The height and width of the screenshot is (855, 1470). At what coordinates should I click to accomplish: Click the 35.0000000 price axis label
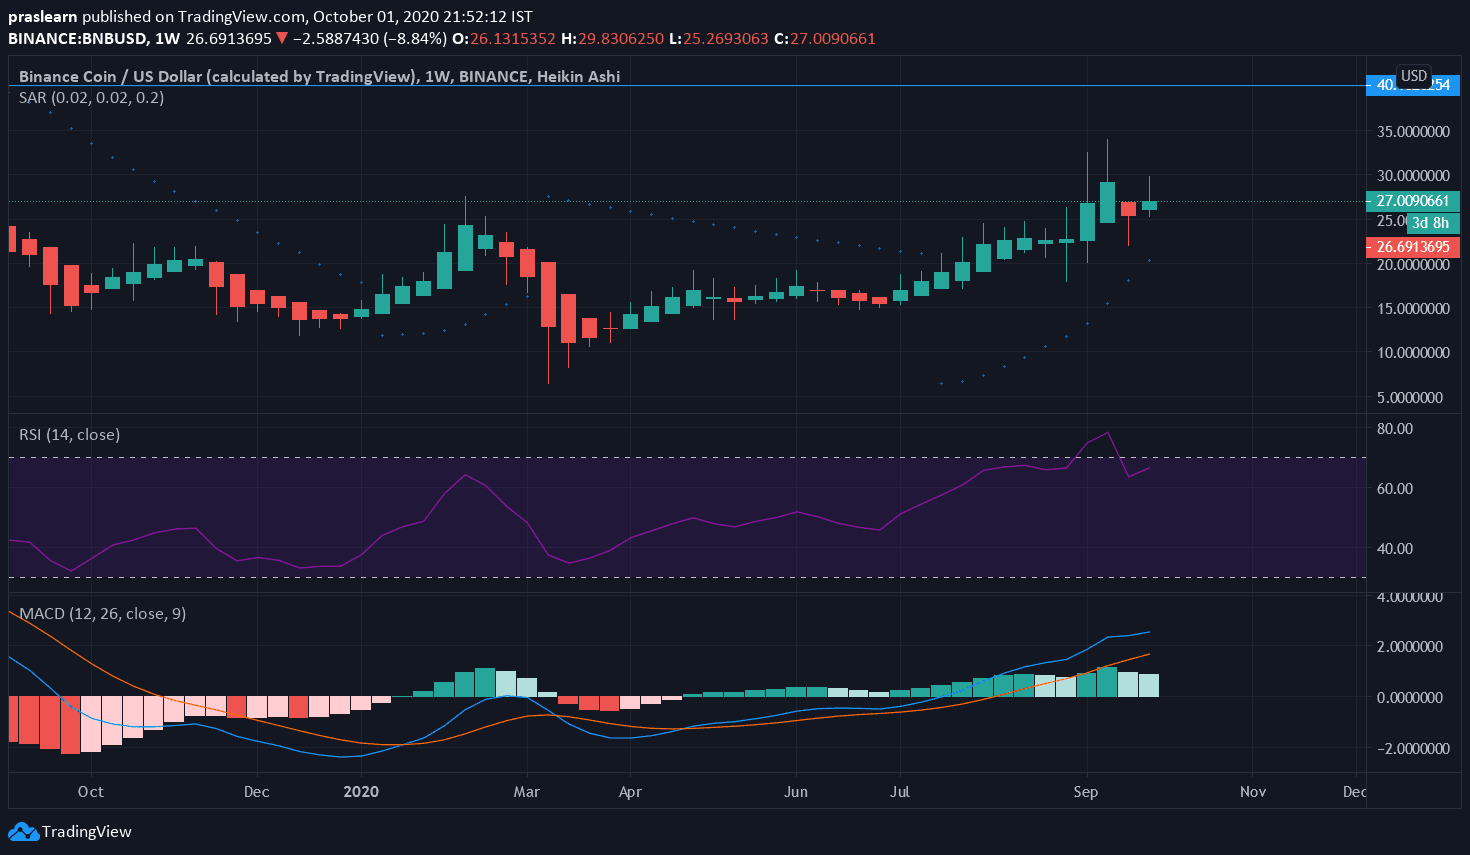click(x=1412, y=131)
